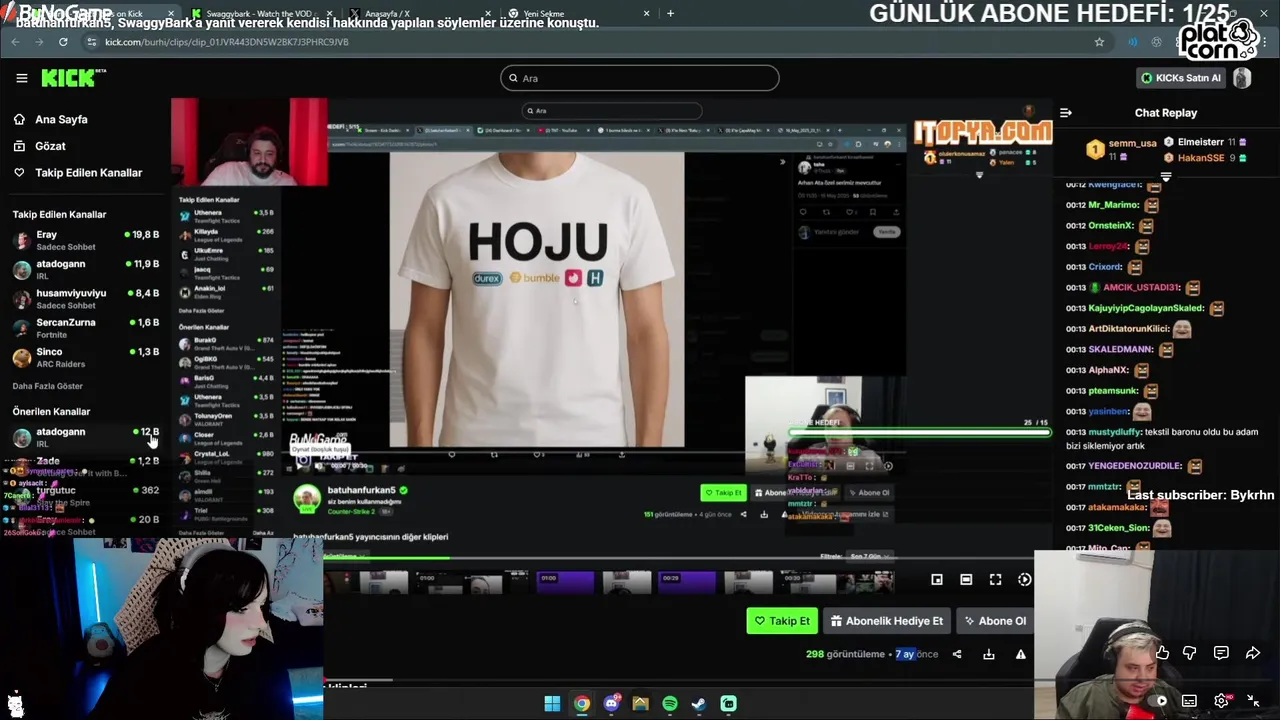The image size is (1280, 720).
Task: Open Sinco channel in sidebar
Action: (x=85, y=357)
